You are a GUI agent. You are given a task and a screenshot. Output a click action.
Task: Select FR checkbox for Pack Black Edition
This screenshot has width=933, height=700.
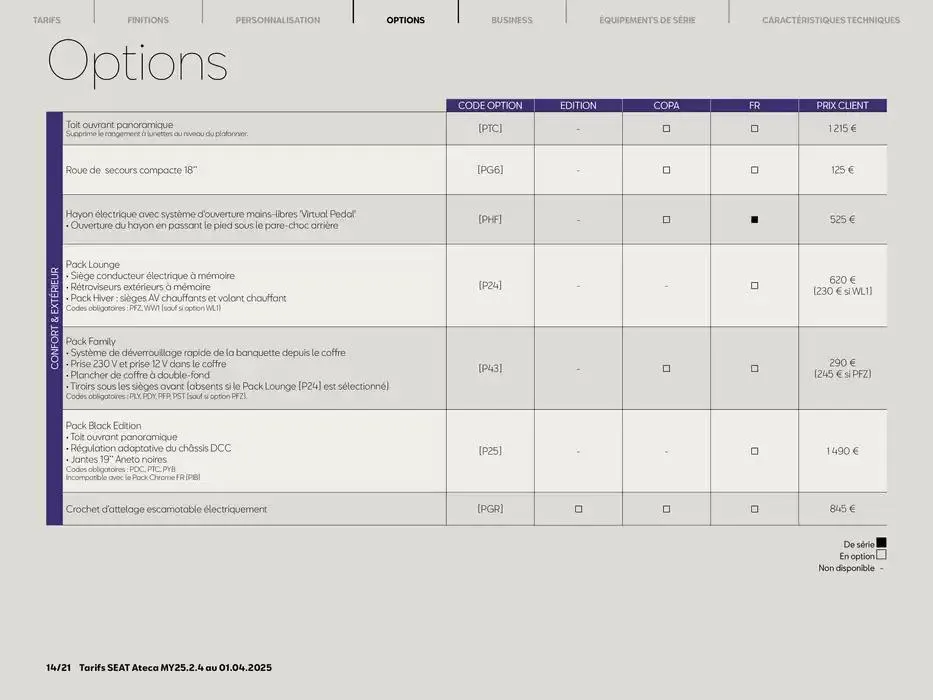click(754, 451)
